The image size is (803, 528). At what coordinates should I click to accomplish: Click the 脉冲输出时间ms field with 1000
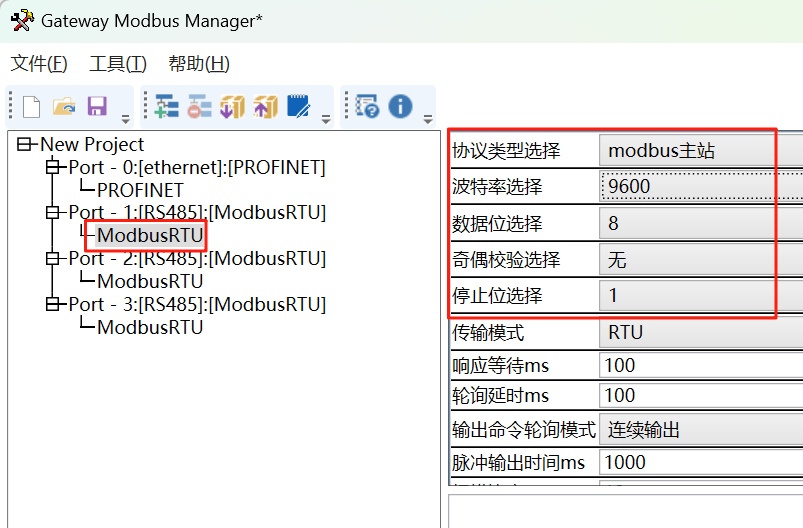pos(701,462)
